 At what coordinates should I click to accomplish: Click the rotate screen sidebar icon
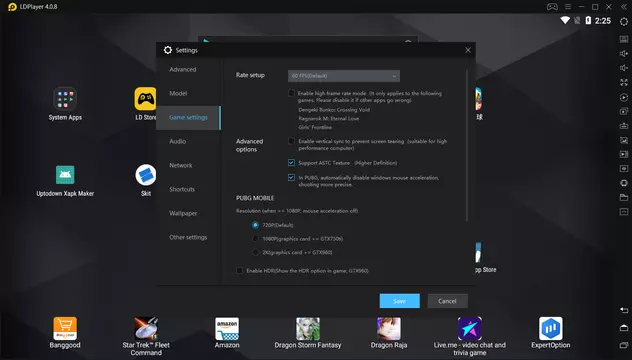point(624,183)
